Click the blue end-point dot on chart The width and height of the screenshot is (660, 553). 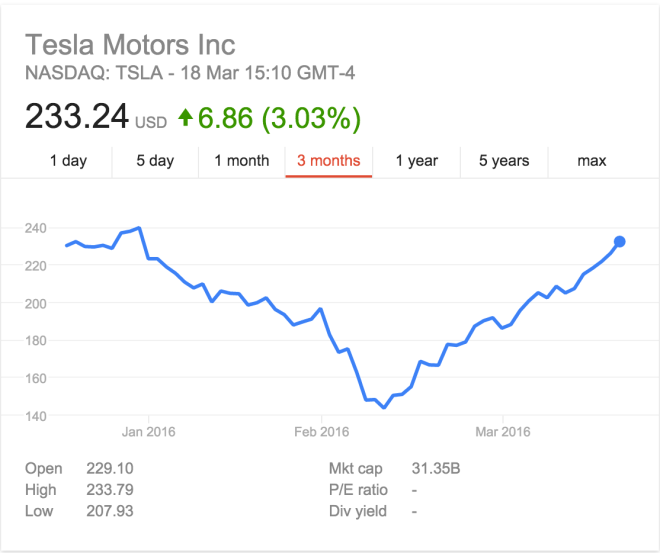click(619, 242)
